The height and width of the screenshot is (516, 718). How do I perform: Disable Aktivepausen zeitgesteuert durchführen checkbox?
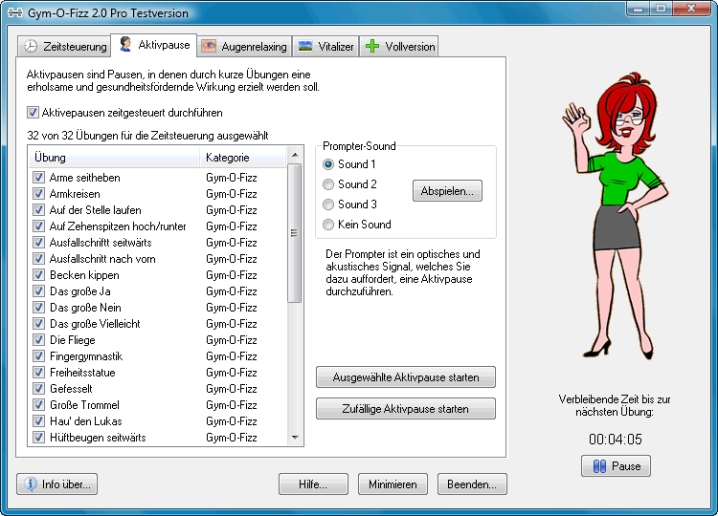[34, 113]
